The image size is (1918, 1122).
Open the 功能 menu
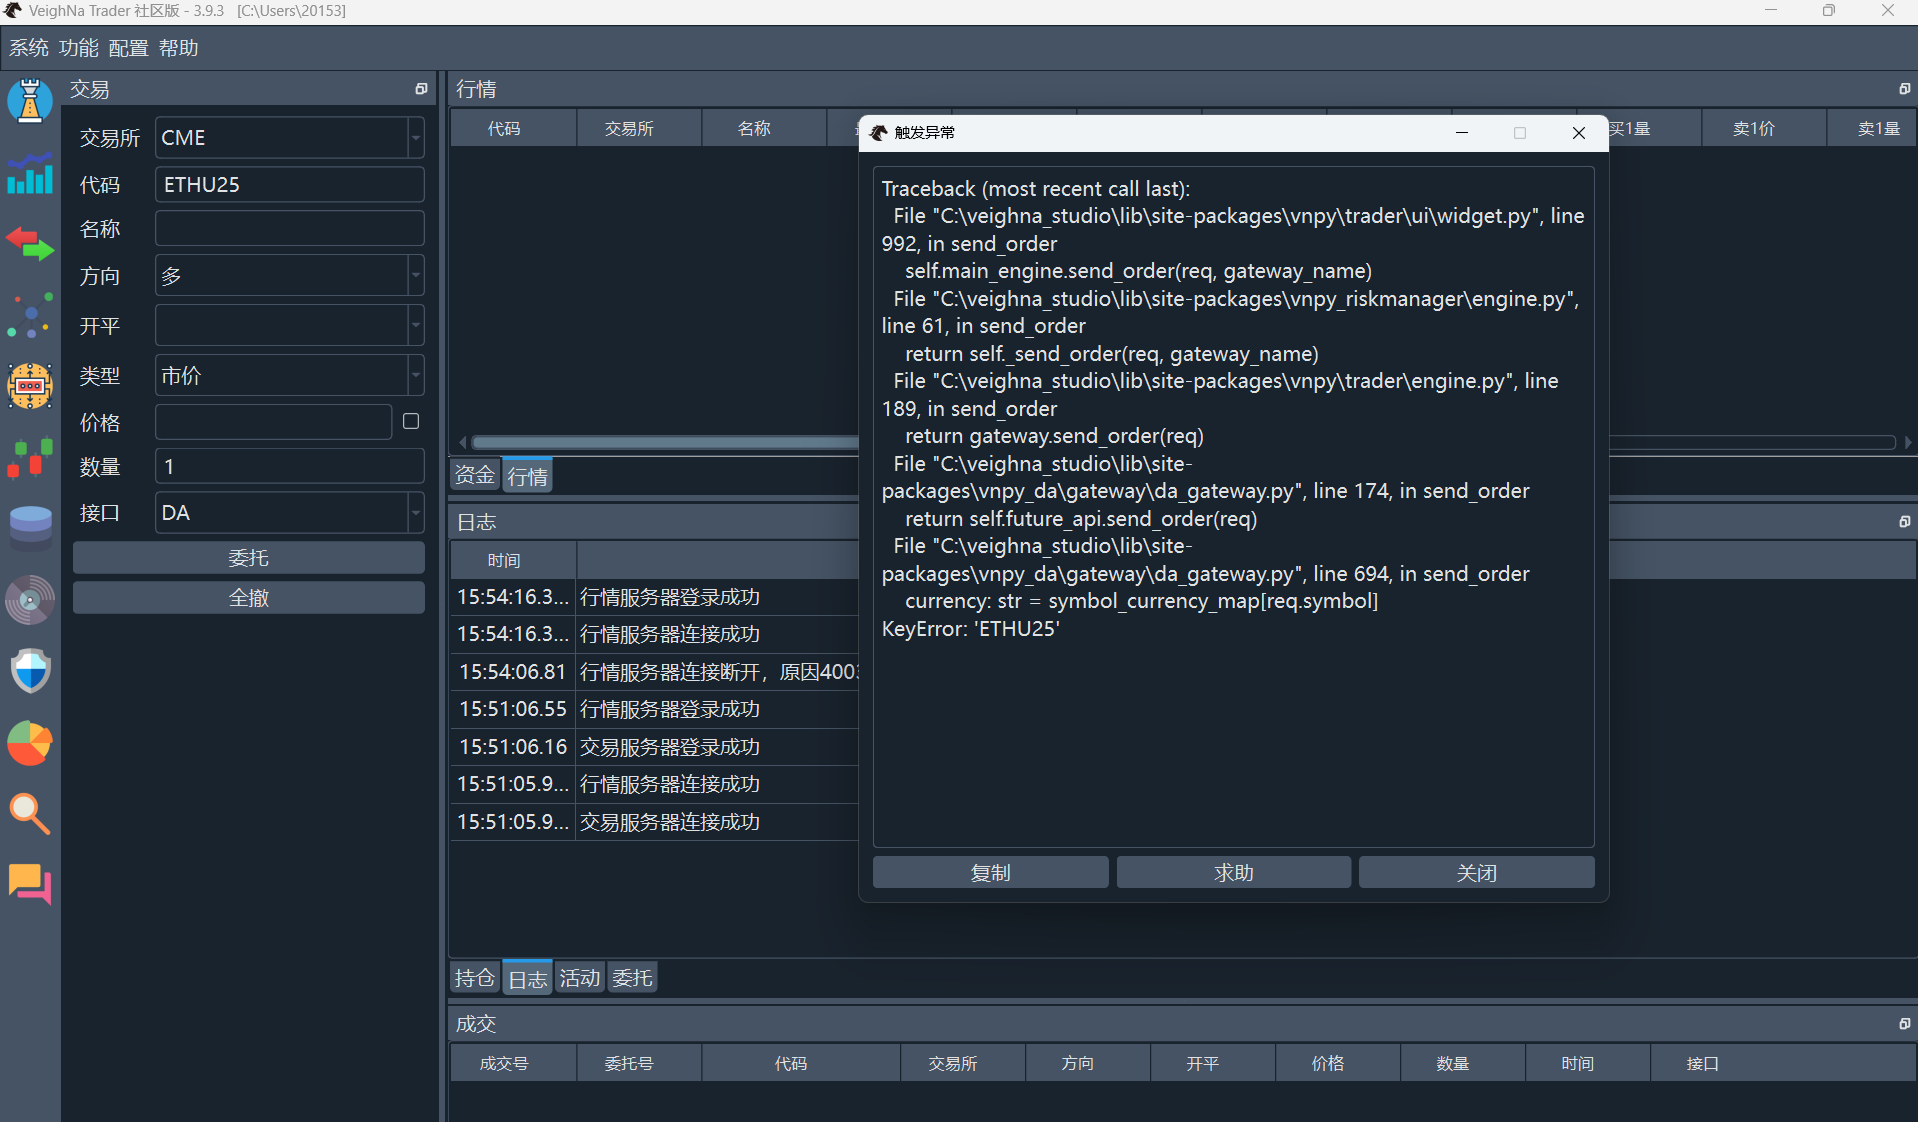pos(78,48)
